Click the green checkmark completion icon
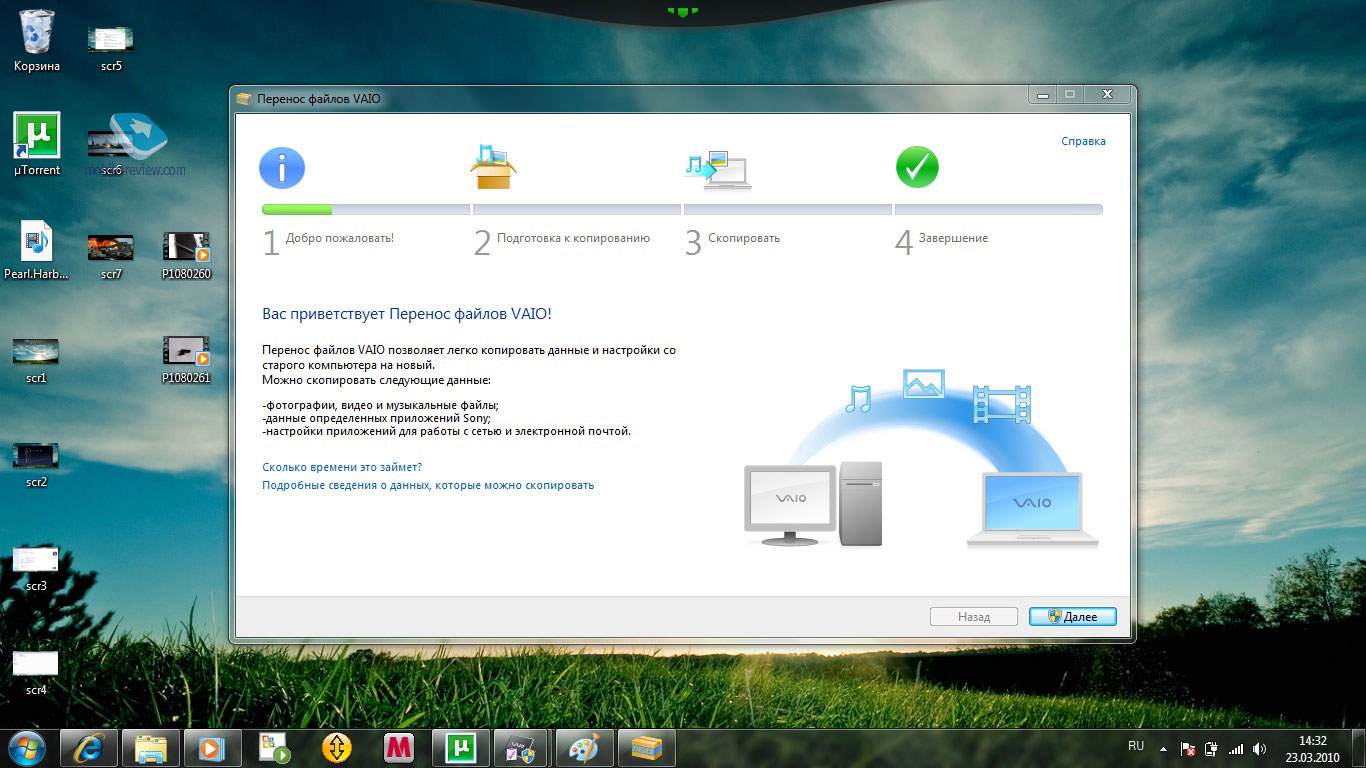 (x=917, y=167)
